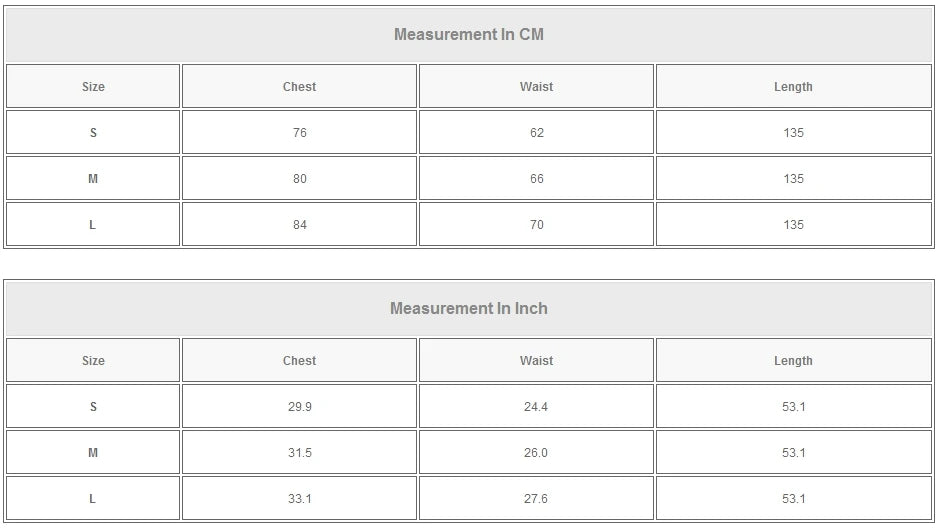Select the chest value 84 cell
The height and width of the screenshot is (529, 943).
point(299,225)
